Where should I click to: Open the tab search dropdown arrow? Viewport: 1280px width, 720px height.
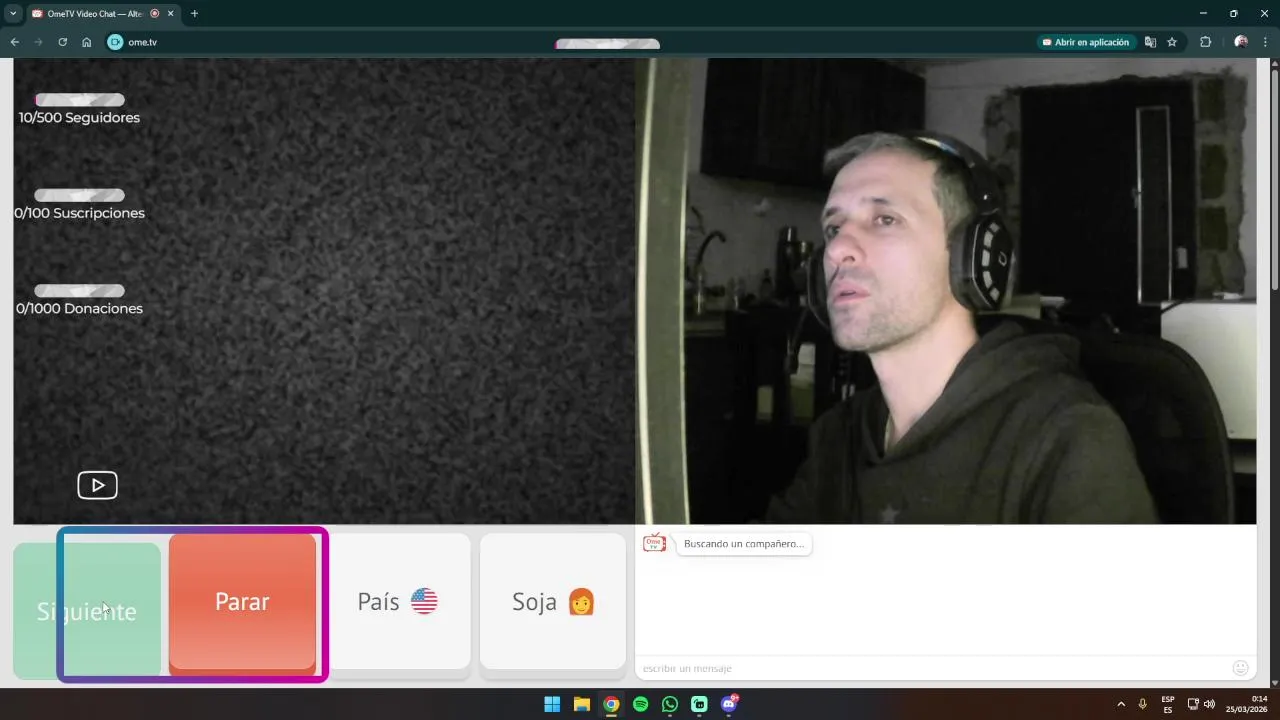(x=13, y=13)
